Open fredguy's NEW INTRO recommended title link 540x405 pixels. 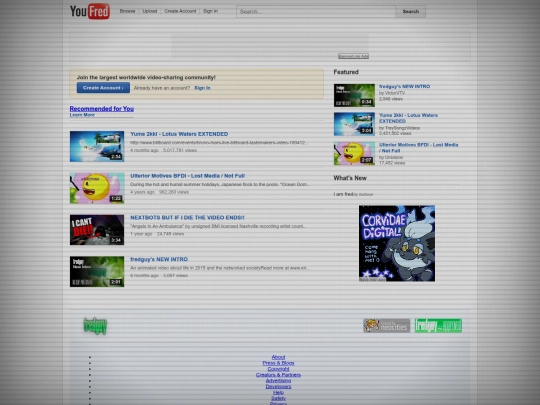pos(159,259)
